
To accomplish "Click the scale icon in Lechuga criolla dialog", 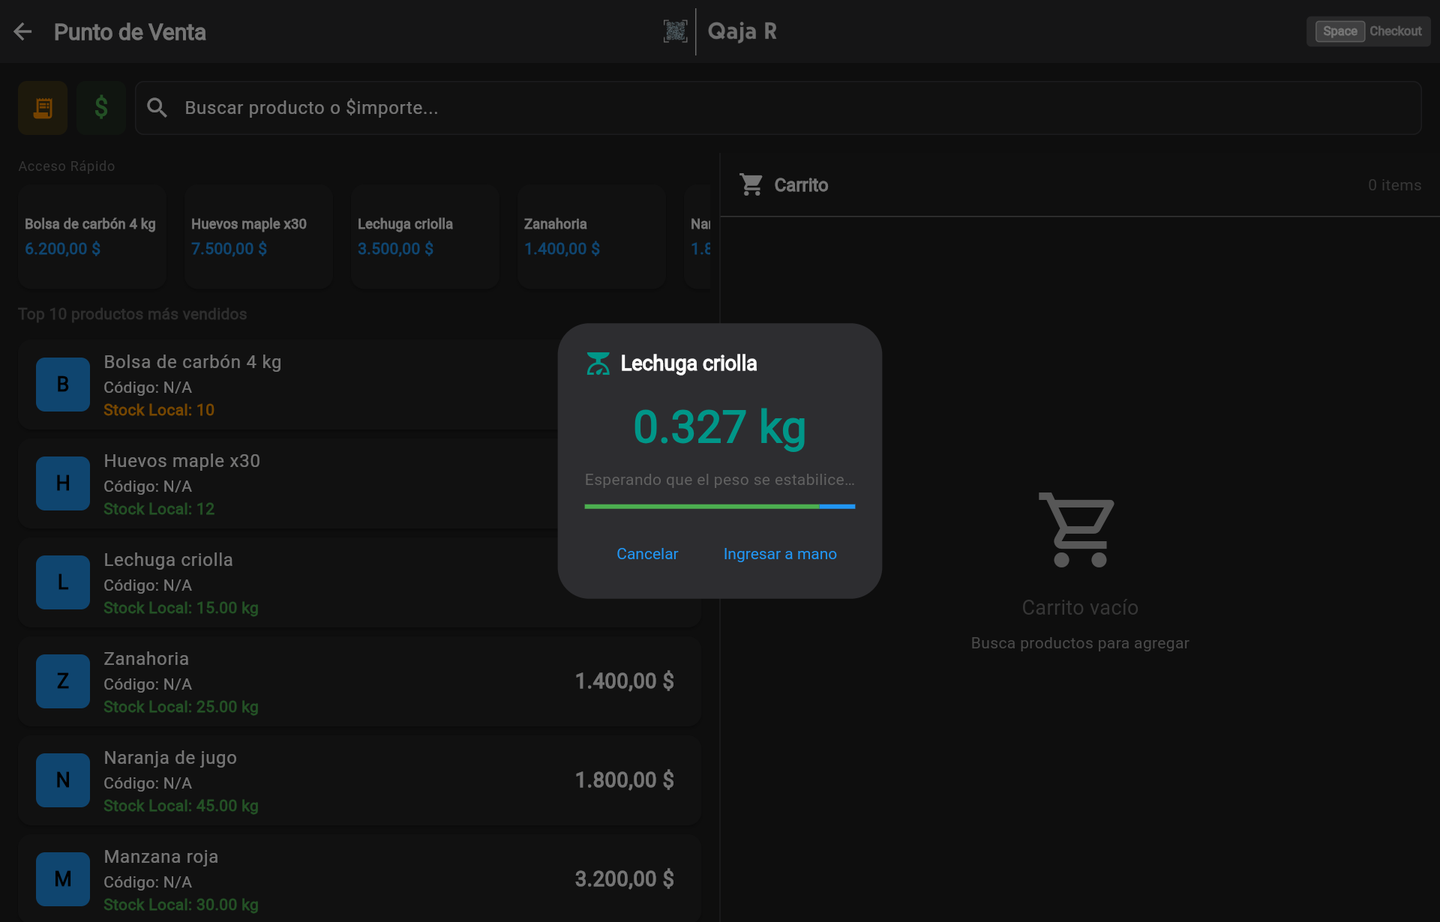I will (x=598, y=364).
